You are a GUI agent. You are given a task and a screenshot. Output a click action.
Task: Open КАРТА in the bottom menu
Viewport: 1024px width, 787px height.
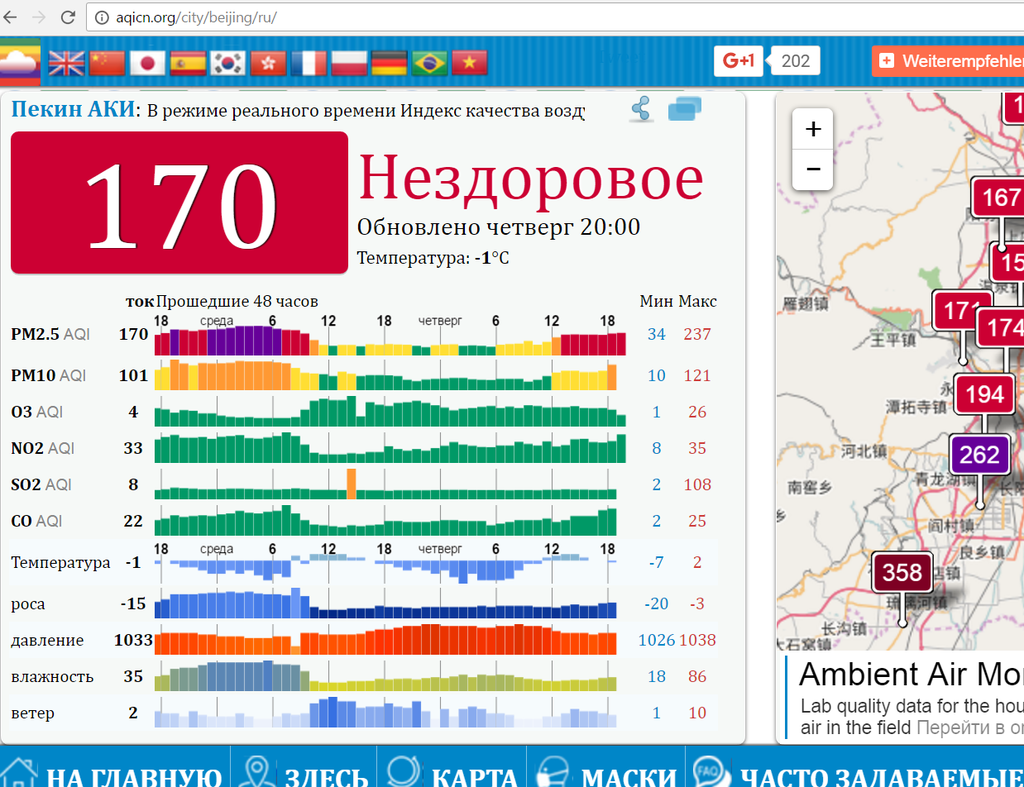pyautogui.click(x=475, y=777)
